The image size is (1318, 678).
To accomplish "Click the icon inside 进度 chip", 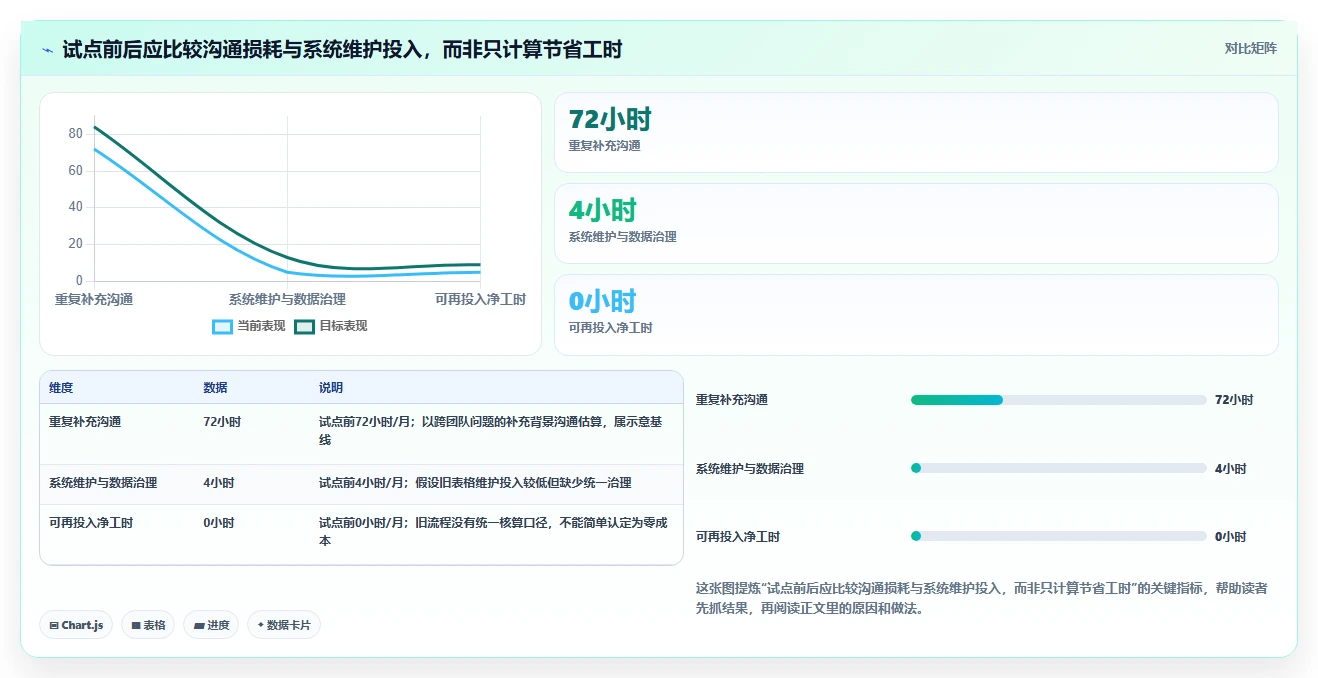I will (199, 626).
